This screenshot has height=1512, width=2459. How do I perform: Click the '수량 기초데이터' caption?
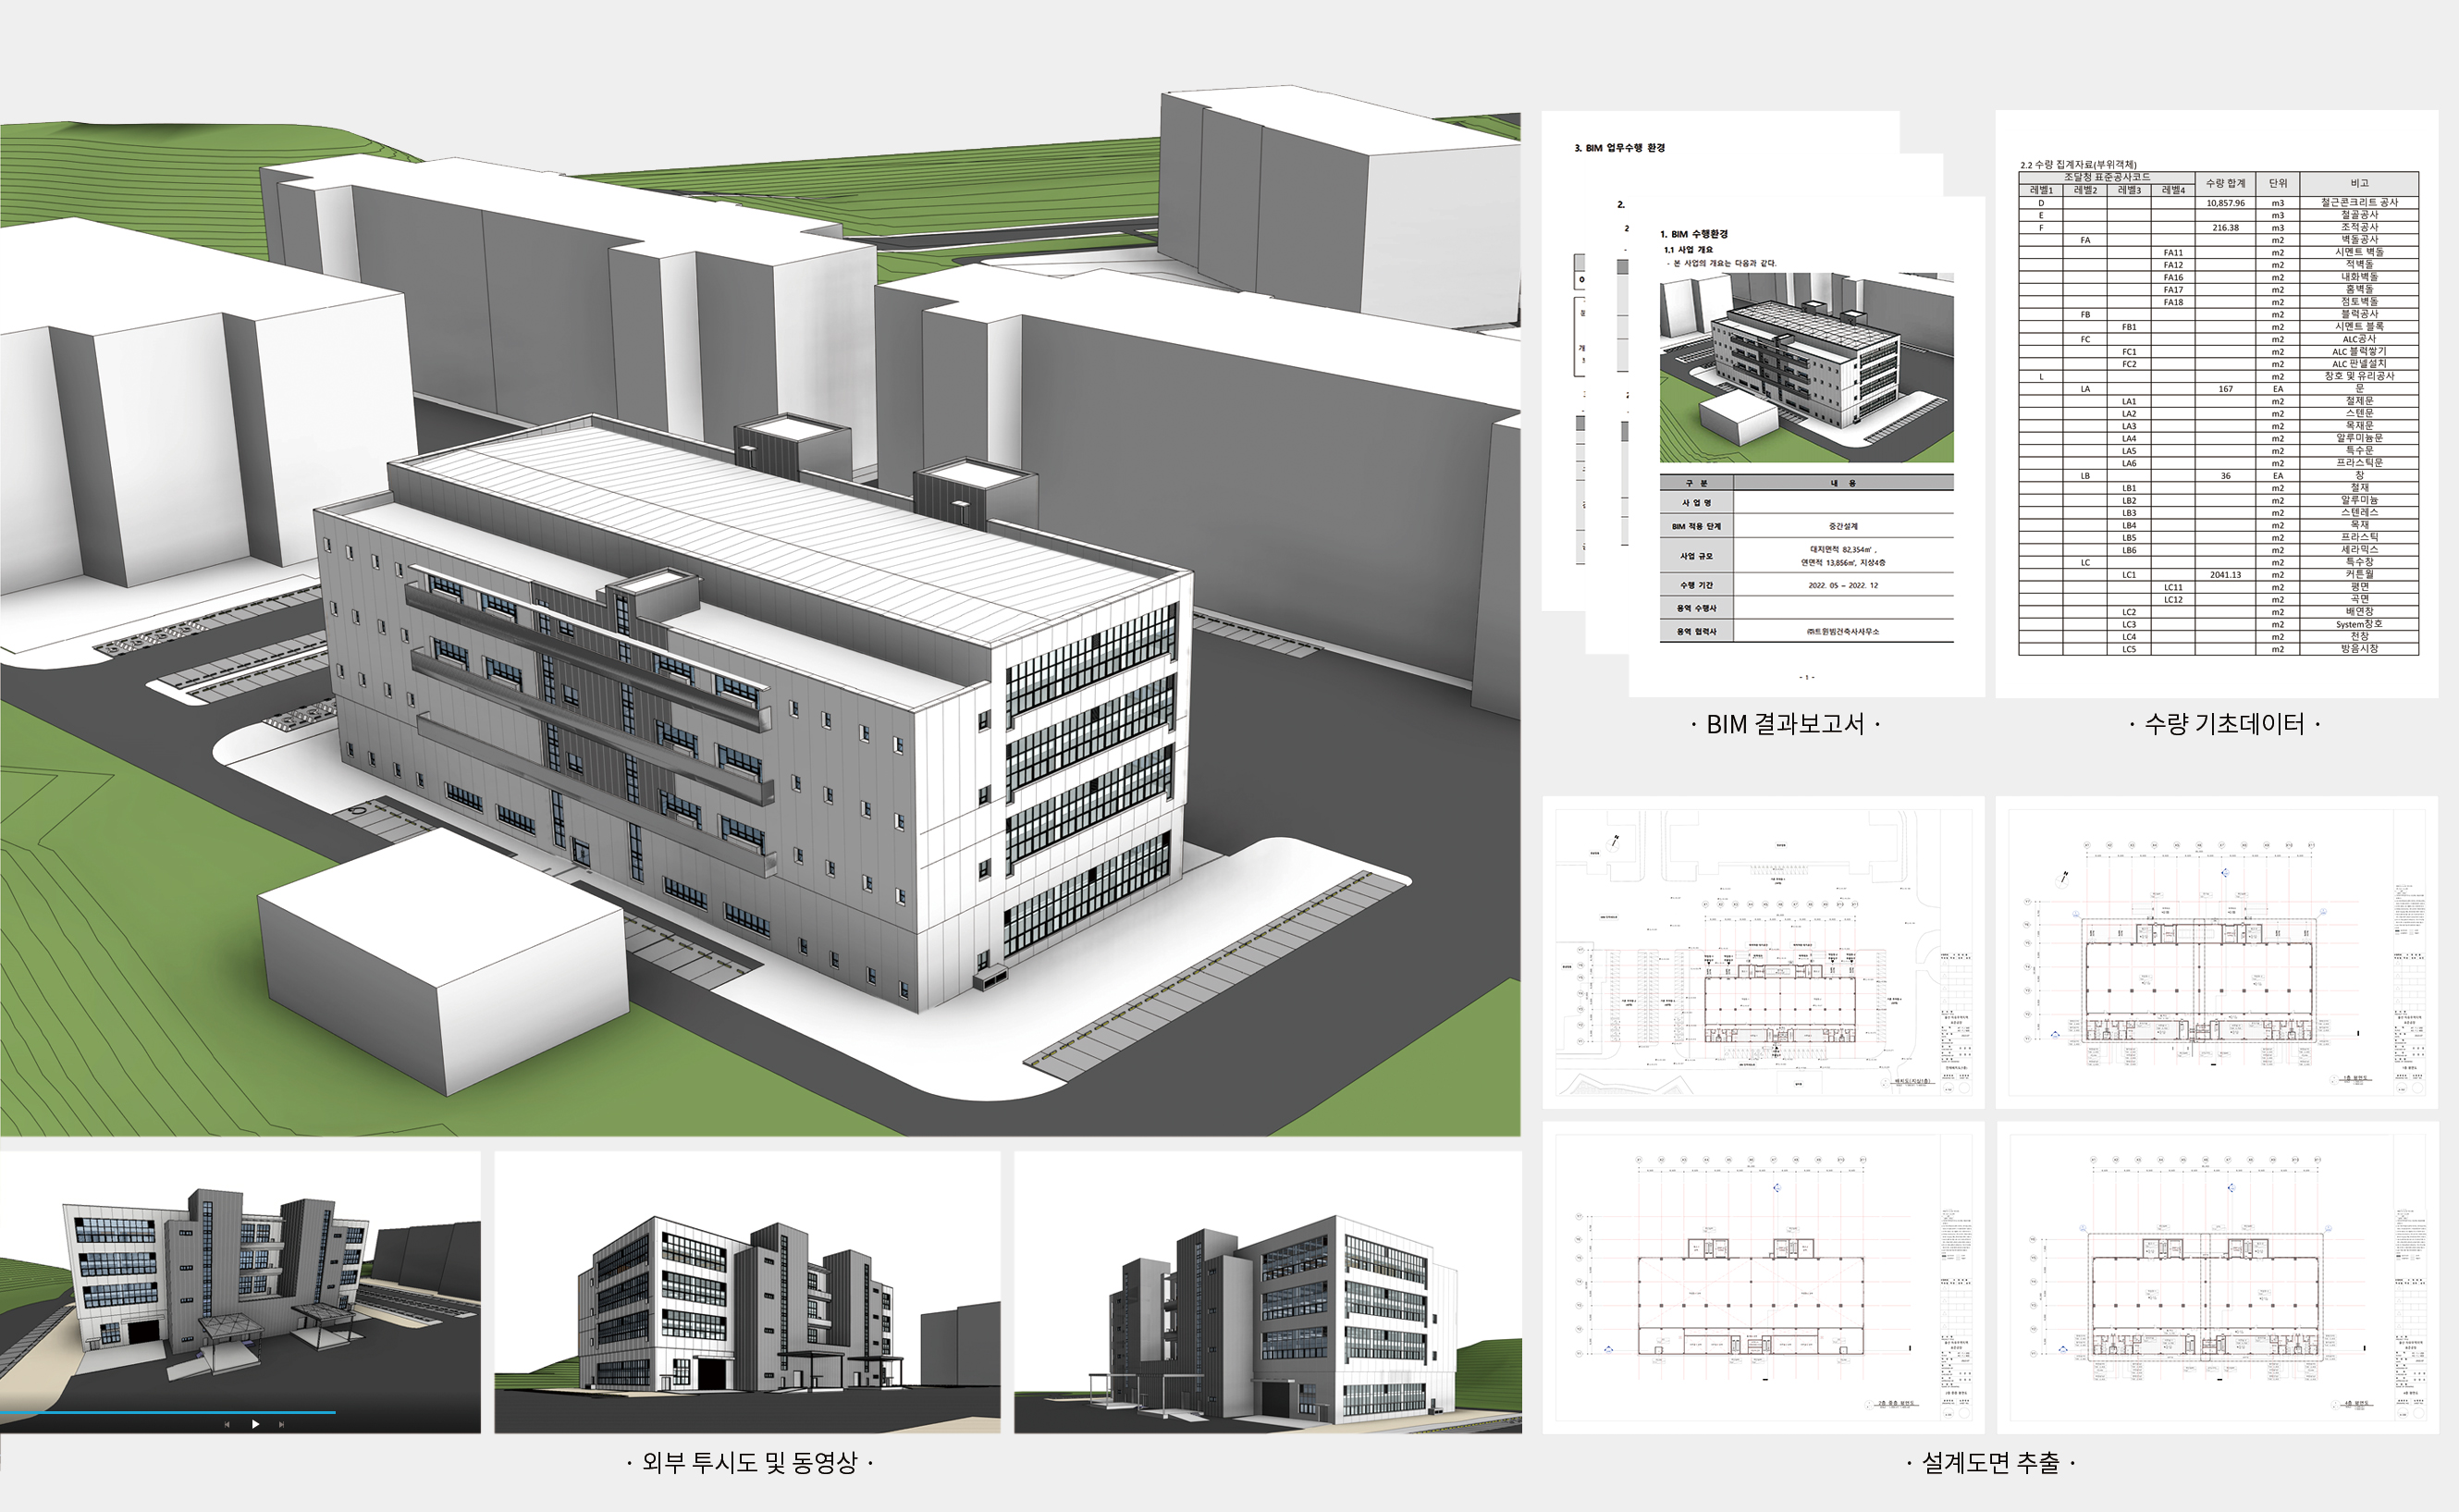click(x=2224, y=724)
